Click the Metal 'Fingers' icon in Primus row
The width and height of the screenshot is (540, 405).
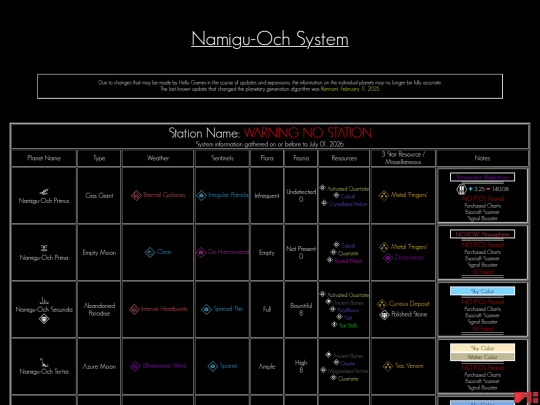(384, 195)
